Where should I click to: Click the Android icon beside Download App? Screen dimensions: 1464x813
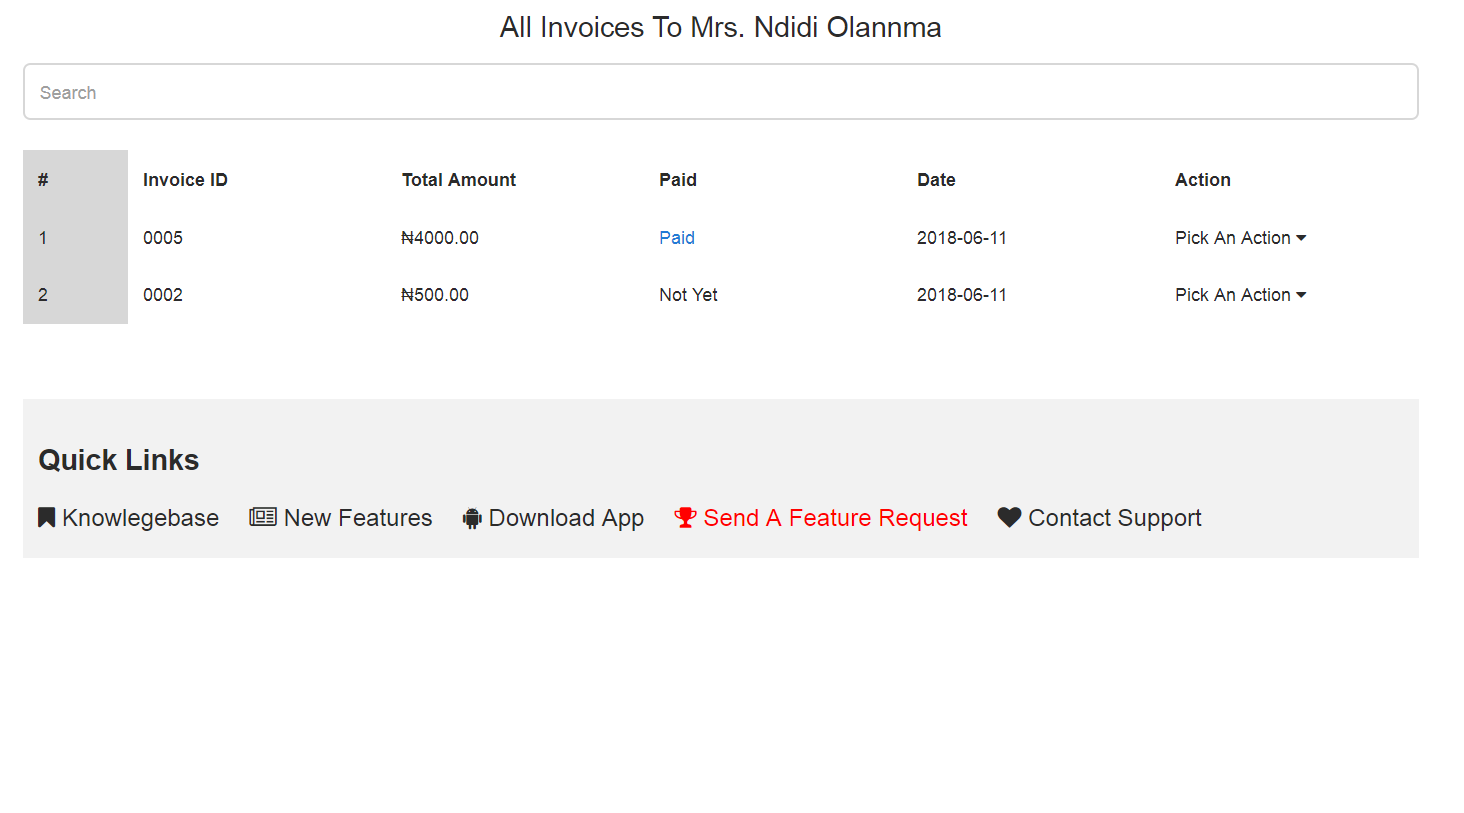[x=472, y=518]
